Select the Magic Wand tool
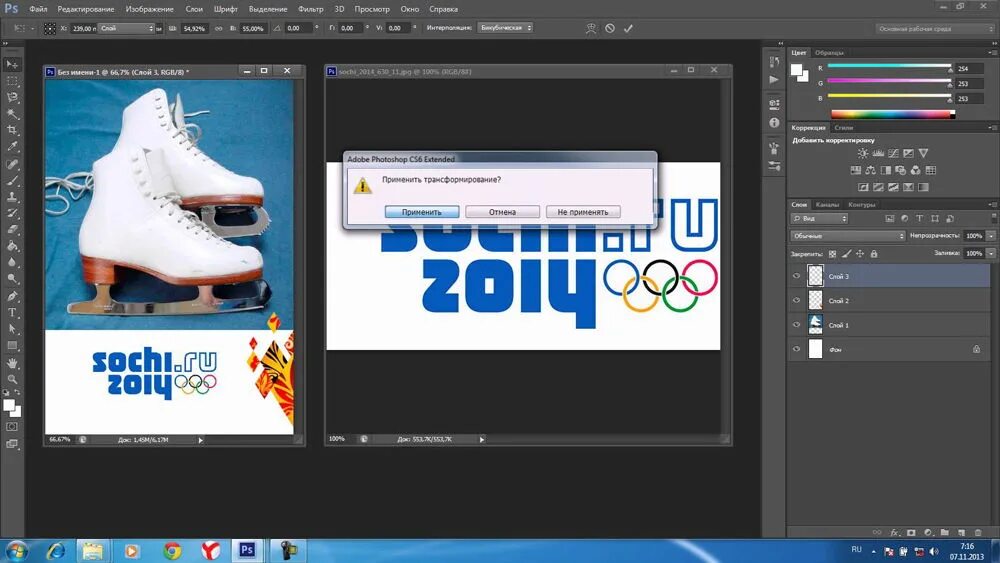Viewport: 1000px width, 563px height. [x=12, y=114]
